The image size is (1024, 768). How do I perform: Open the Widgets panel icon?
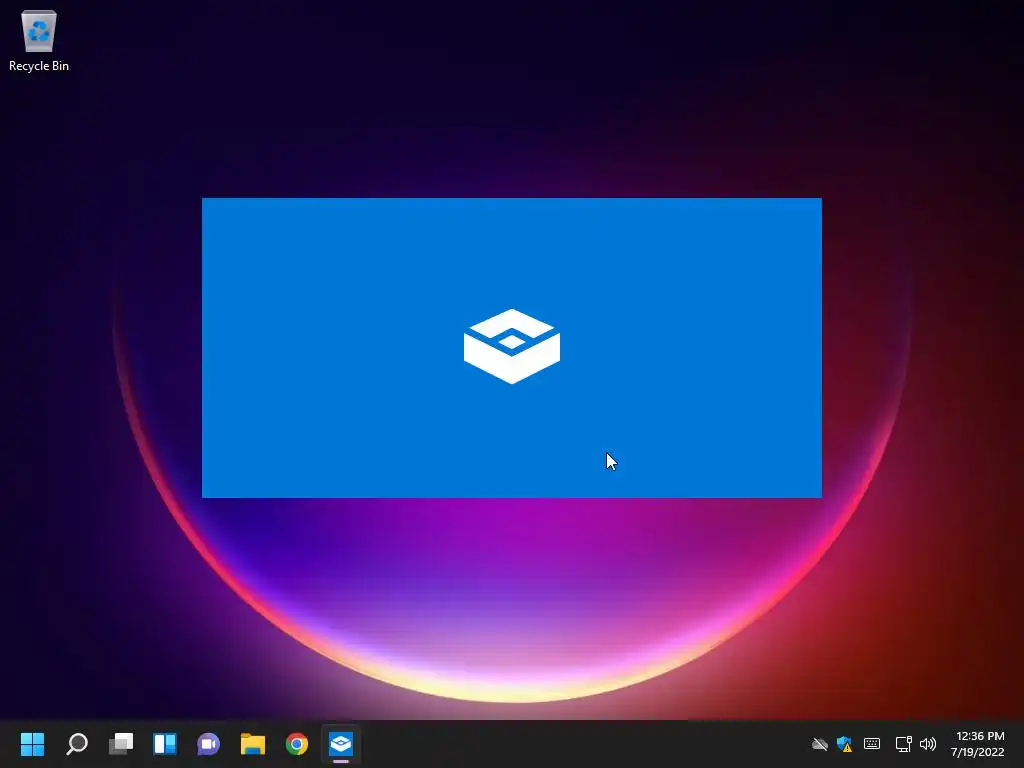165,744
